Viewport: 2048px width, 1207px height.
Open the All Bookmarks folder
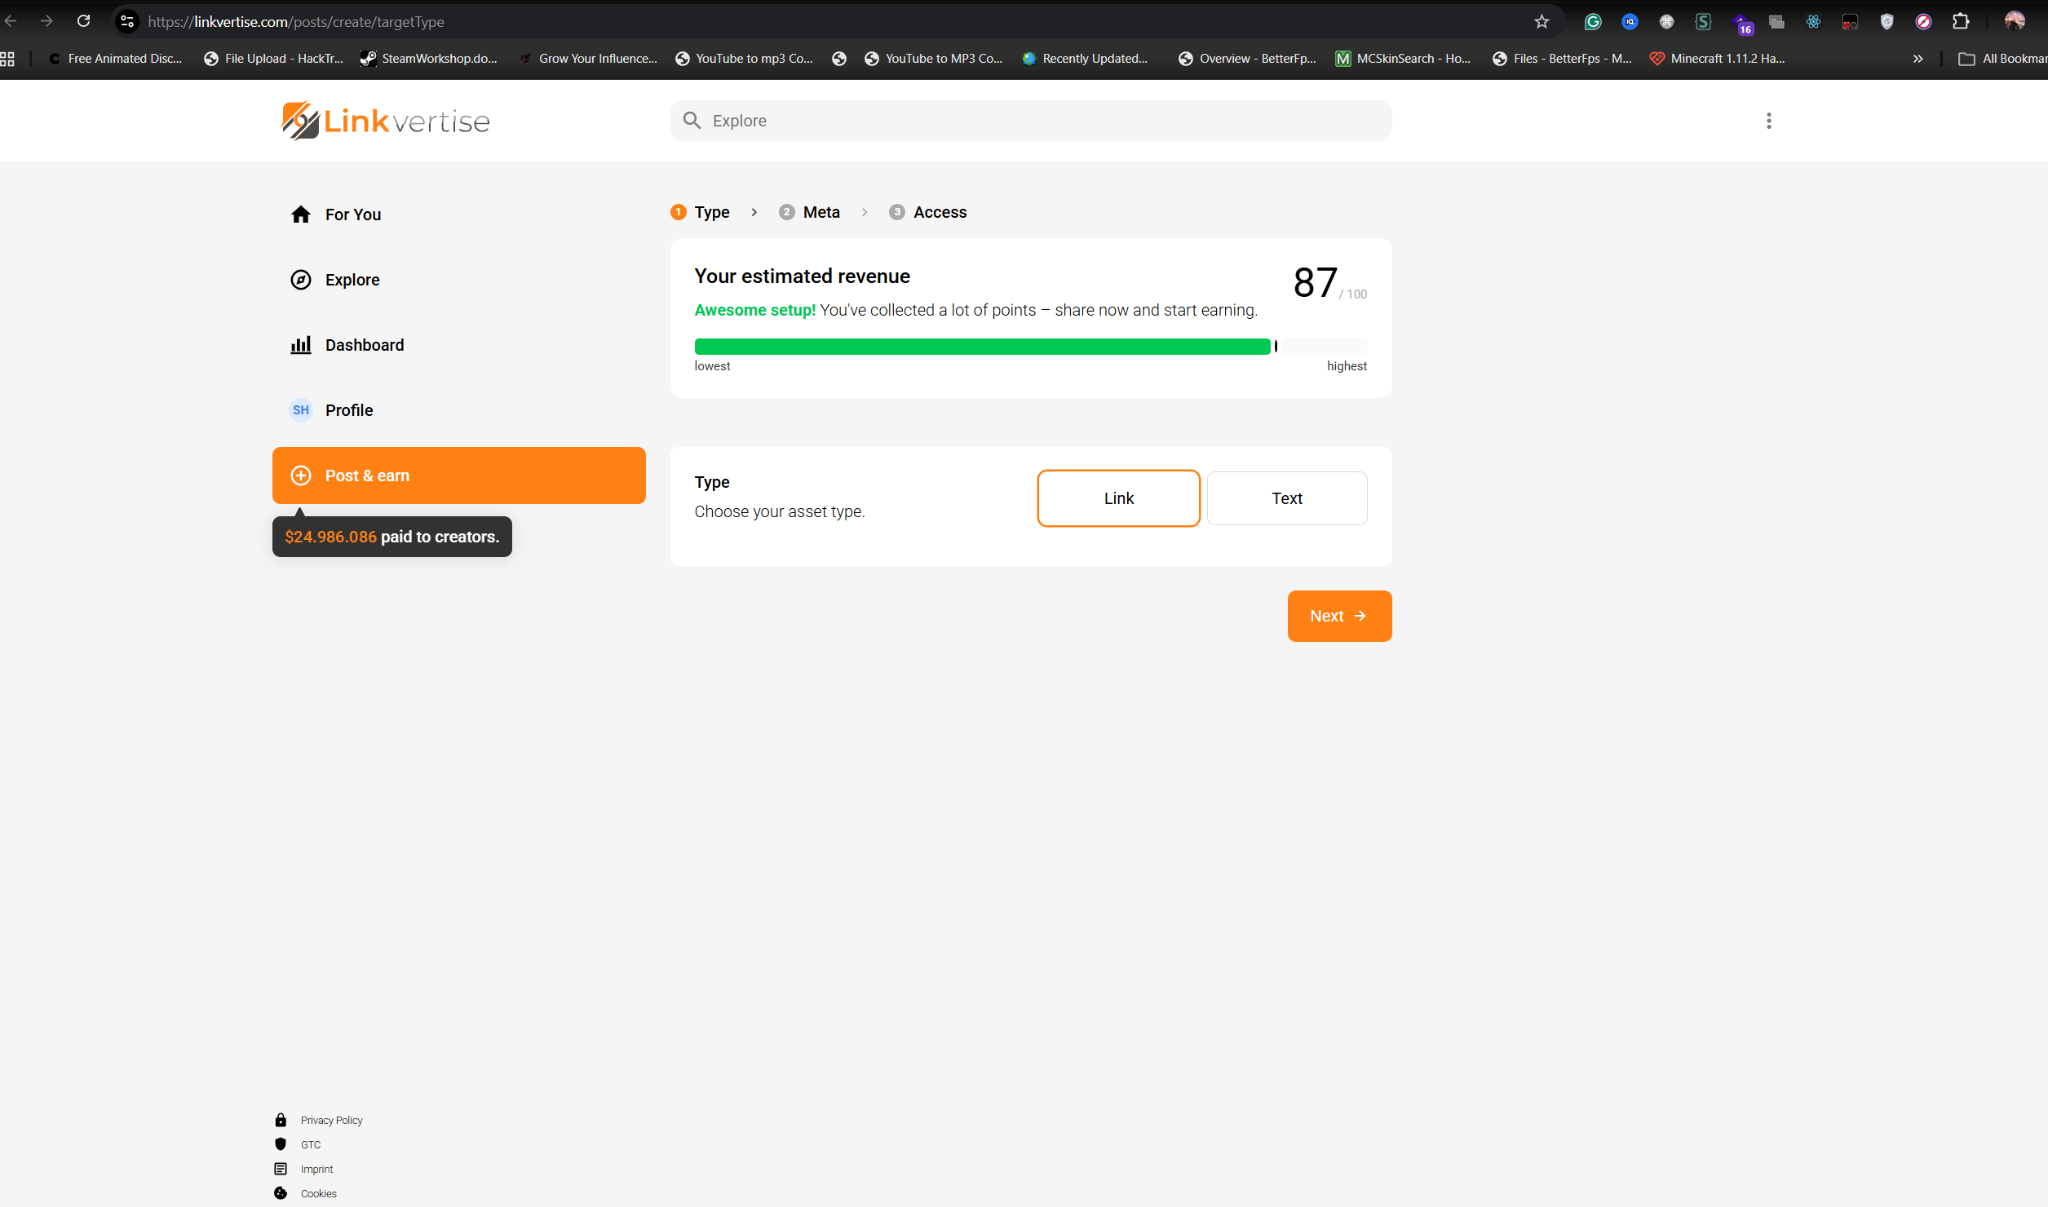2001,59
